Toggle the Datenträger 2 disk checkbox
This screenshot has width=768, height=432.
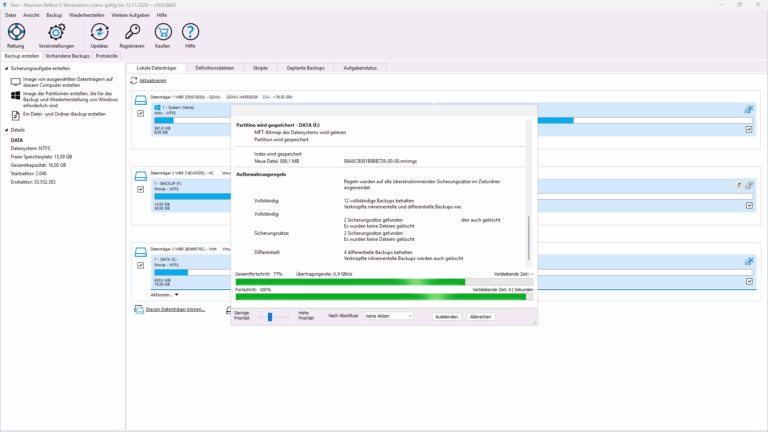click(141, 189)
